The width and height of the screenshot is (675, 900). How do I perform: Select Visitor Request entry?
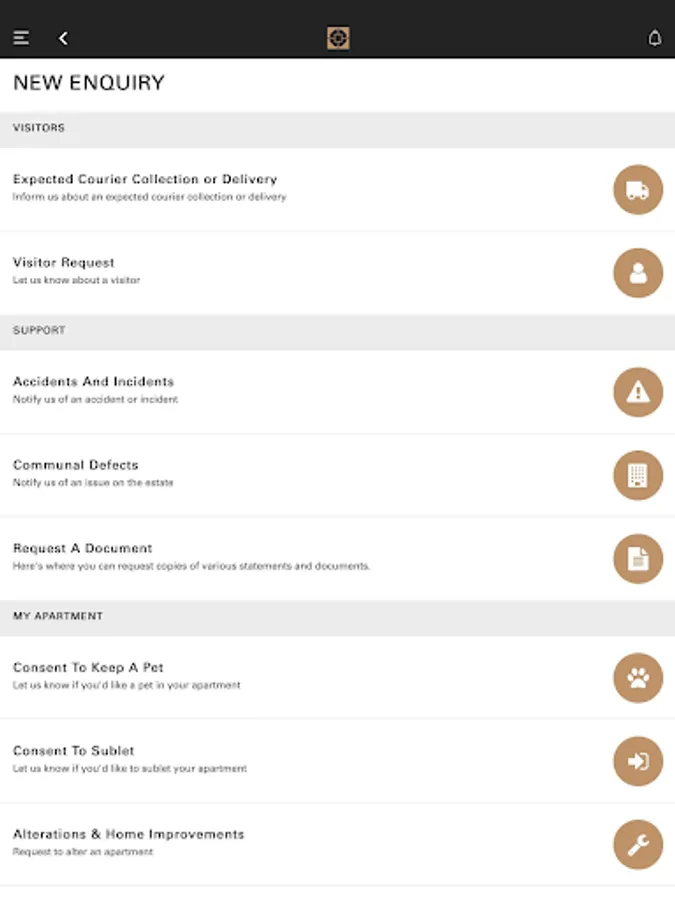pyautogui.click(x=64, y=263)
